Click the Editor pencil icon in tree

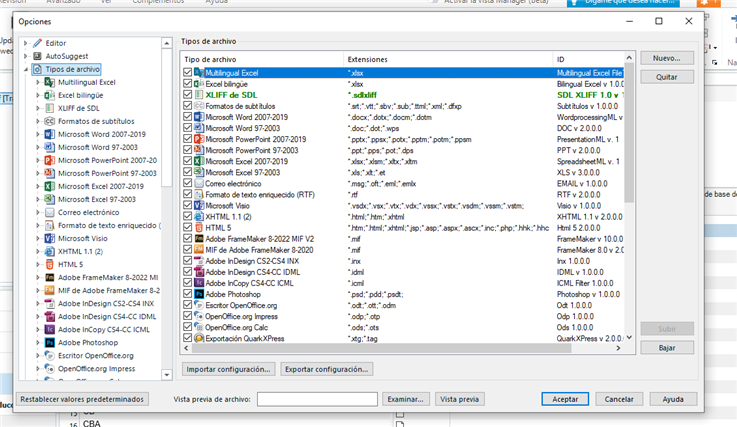click(x=38, y=43)
